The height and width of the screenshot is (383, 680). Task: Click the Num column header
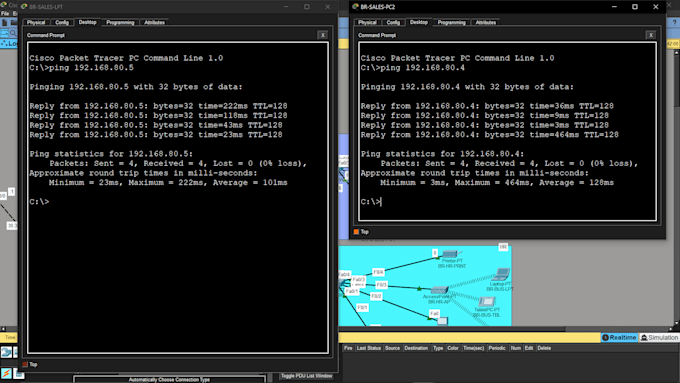click(x=515, y=348)
